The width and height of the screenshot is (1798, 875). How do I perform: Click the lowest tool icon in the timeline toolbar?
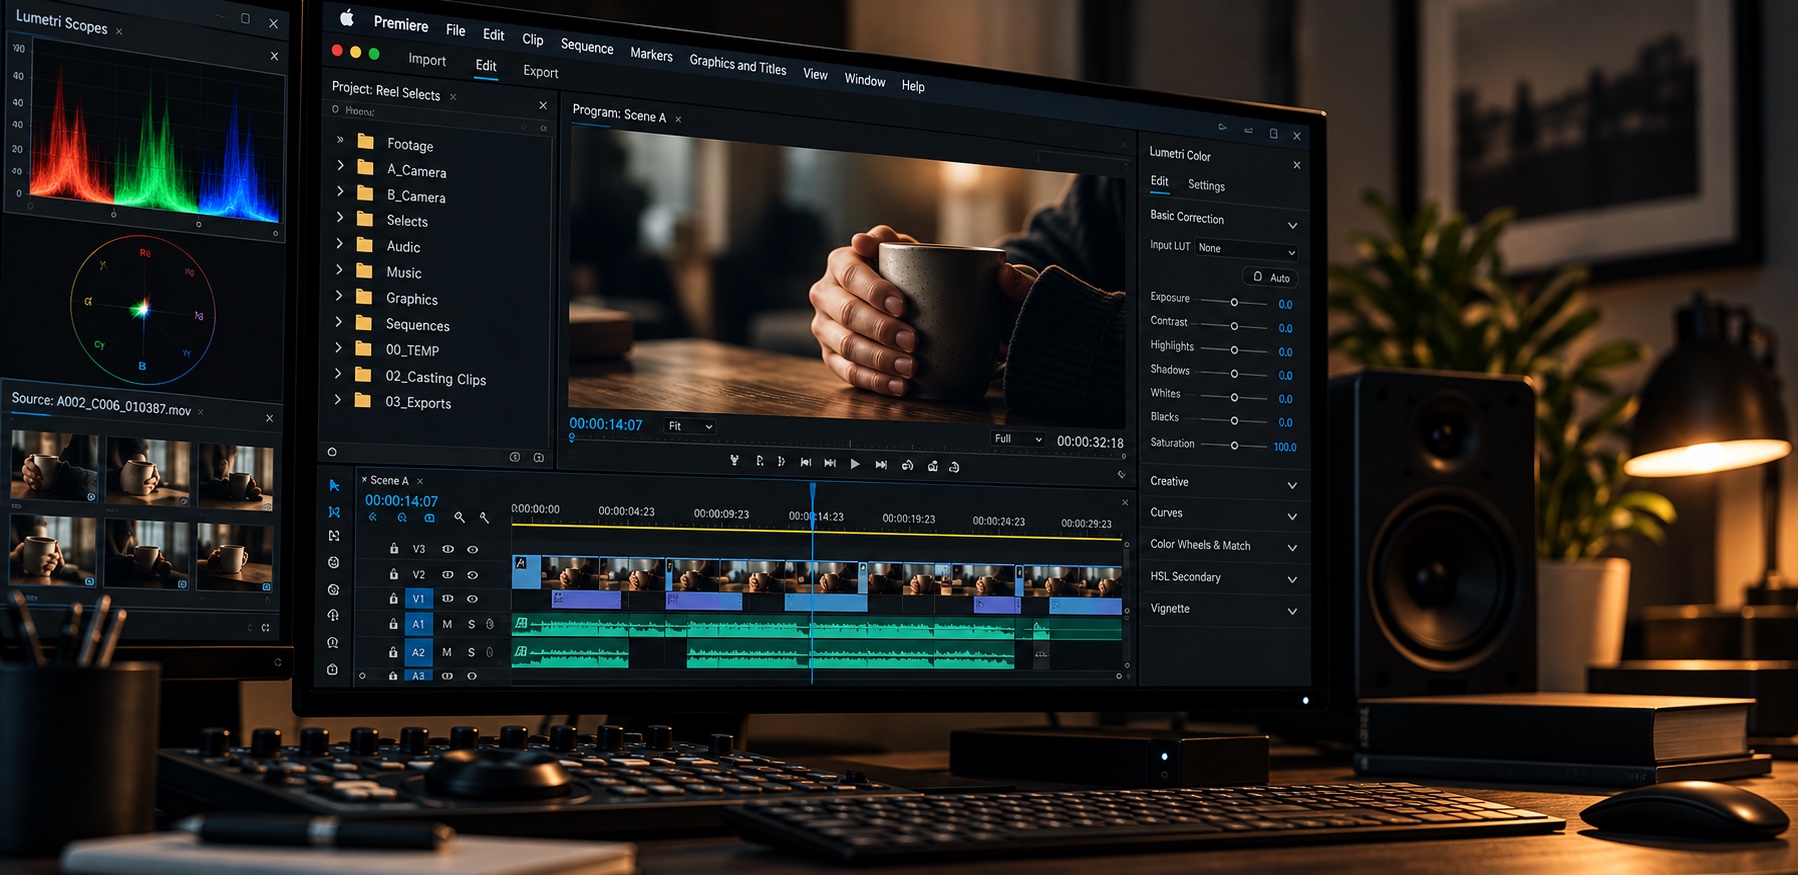(x=333, y=669)
